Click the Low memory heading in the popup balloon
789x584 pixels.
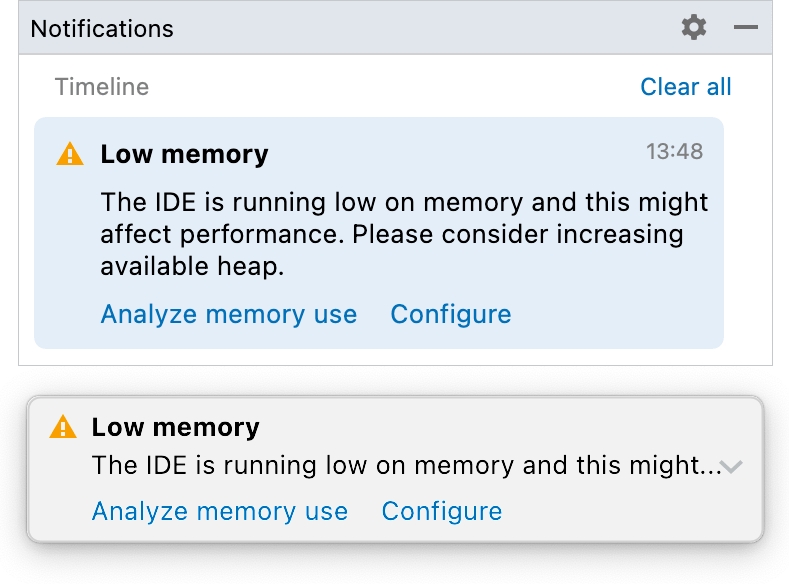[x=176, y=427]
